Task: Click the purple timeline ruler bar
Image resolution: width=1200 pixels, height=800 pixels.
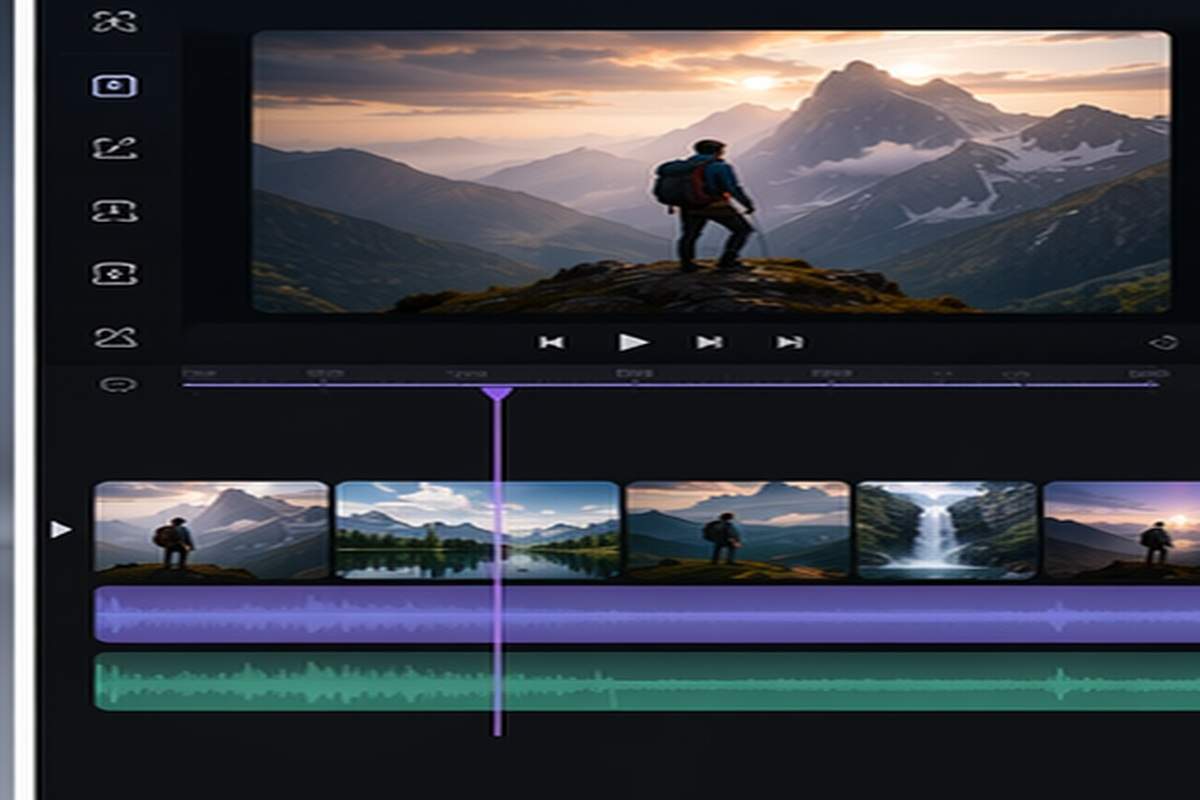Action: pyautogui.click(x=670, y=384)
